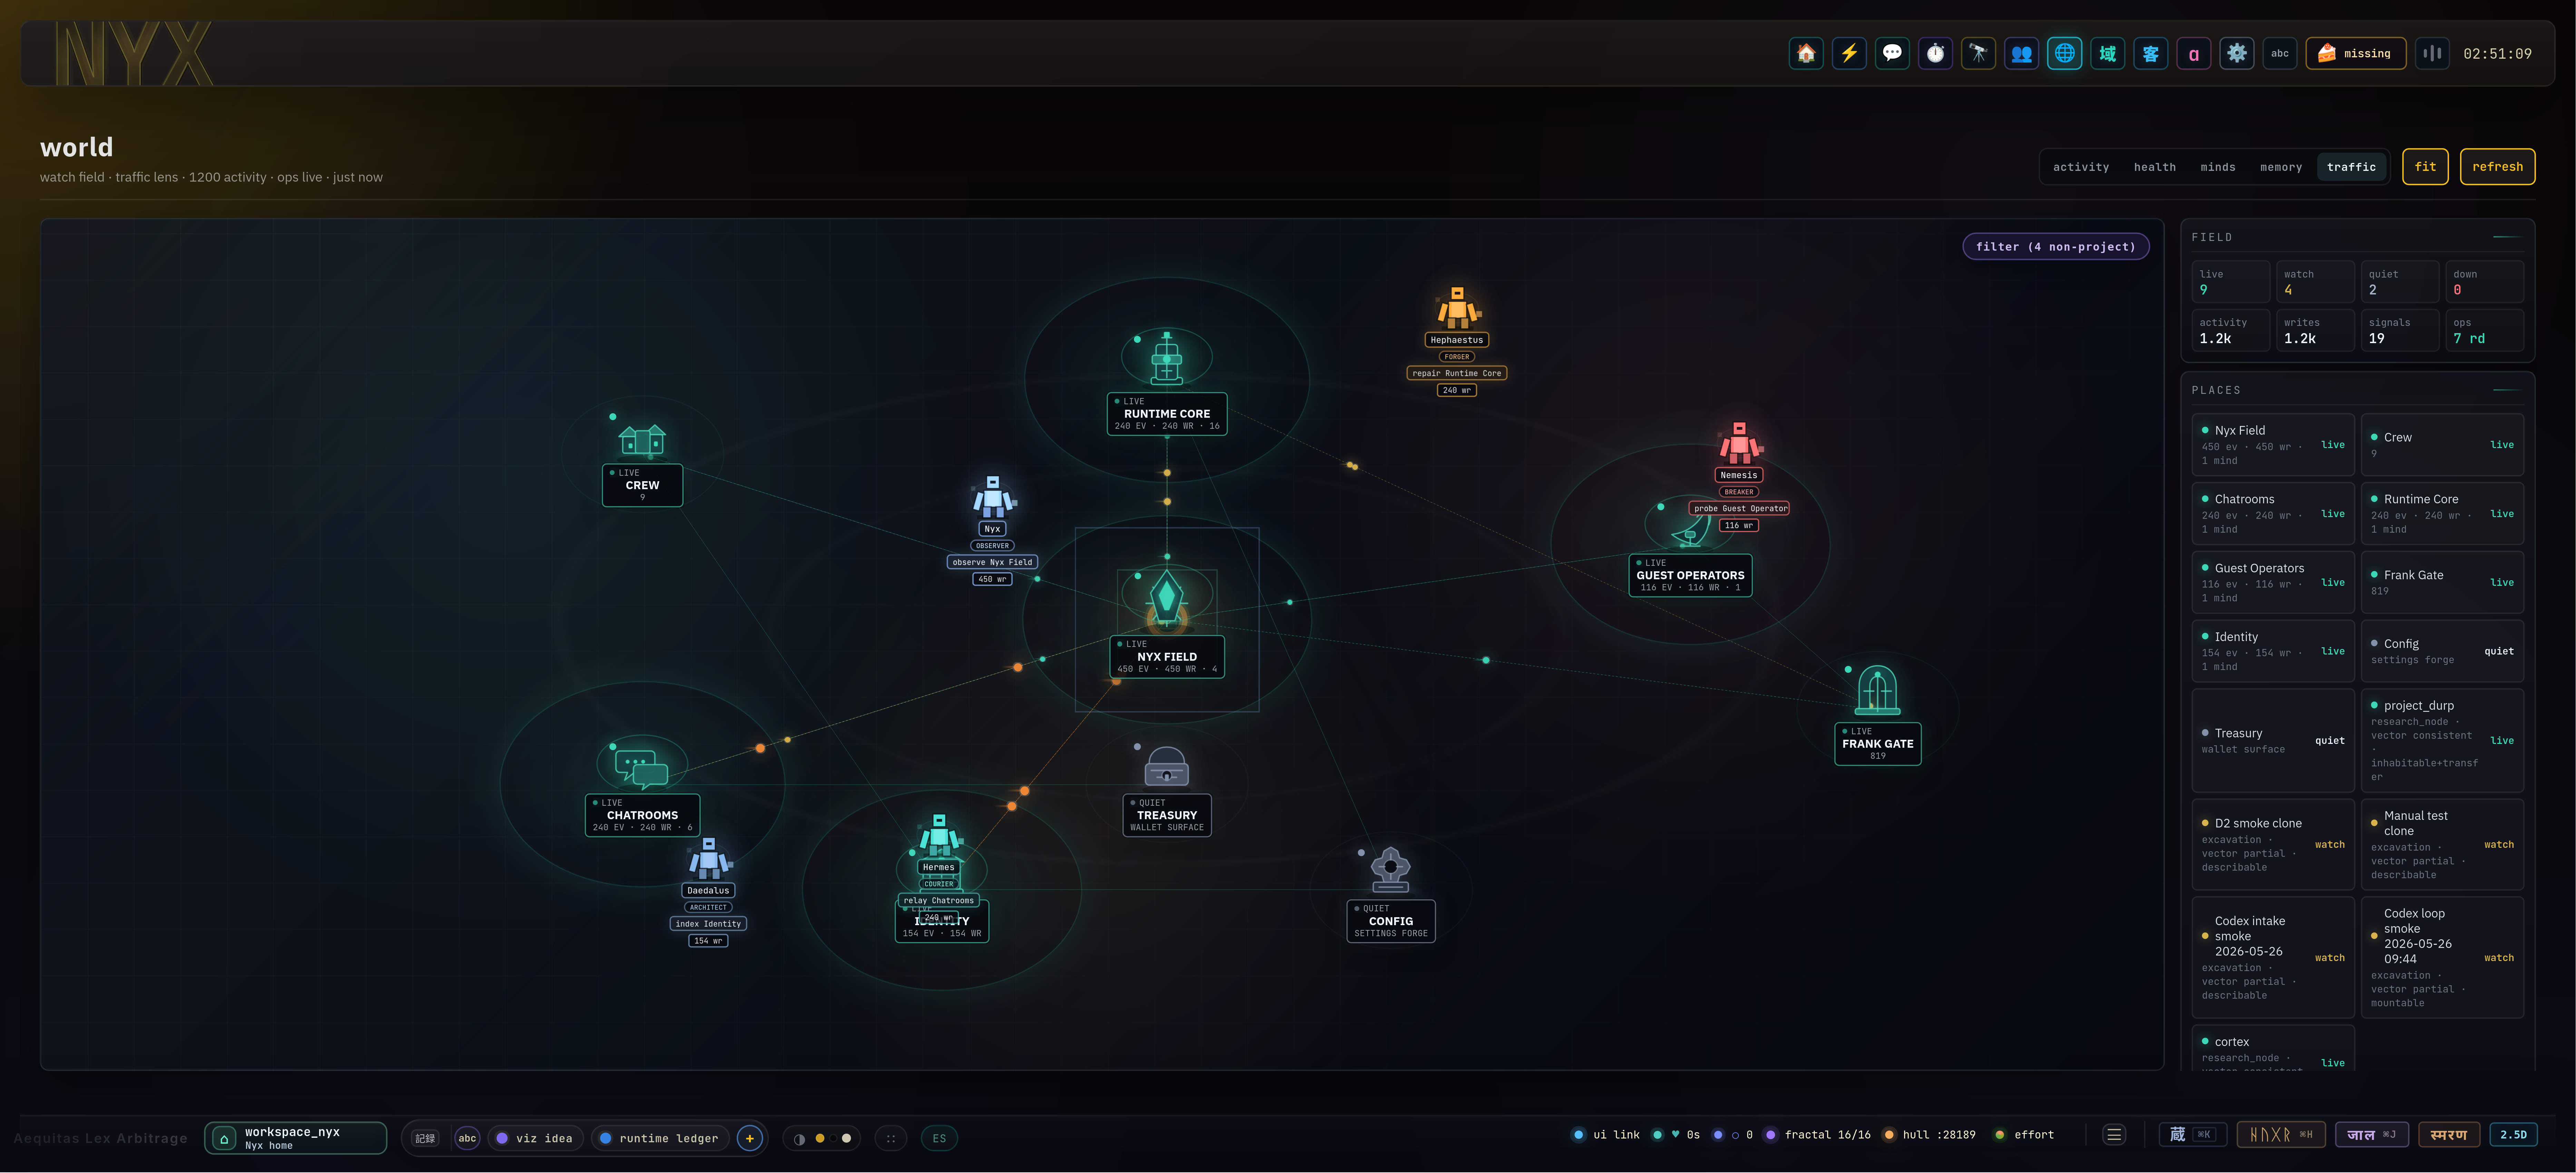This screenshot has width=2576, height=1173.
Task: Open the telescope toolbar icon
Action: coord(1978,54)
